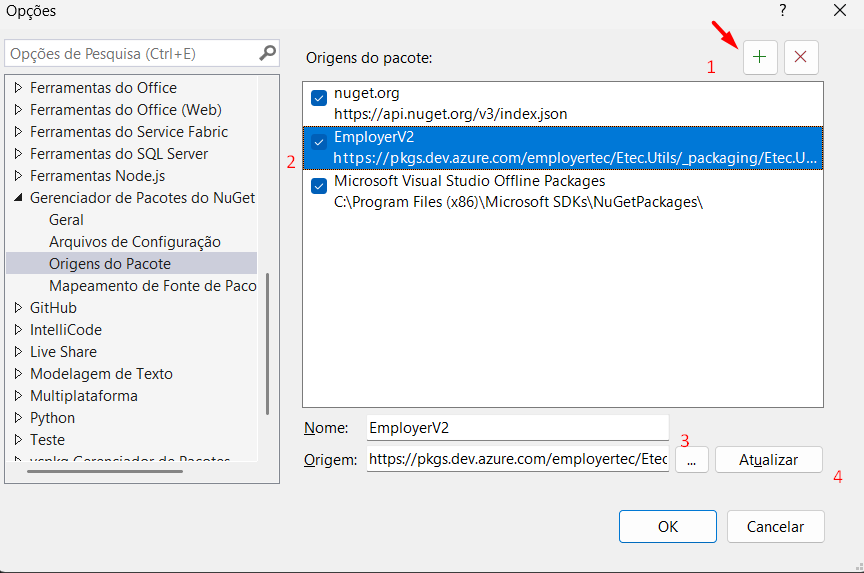Click the search magnifier icon
This screenshot has height=573, width=864.
pos(267,53)
